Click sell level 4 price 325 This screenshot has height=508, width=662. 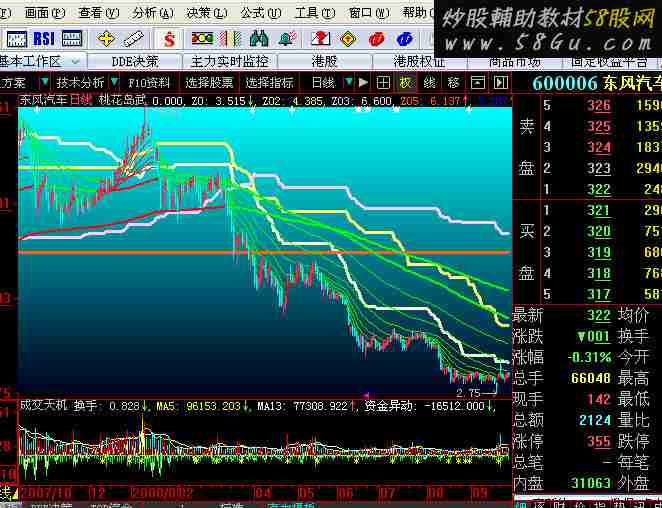coord(599,126)
